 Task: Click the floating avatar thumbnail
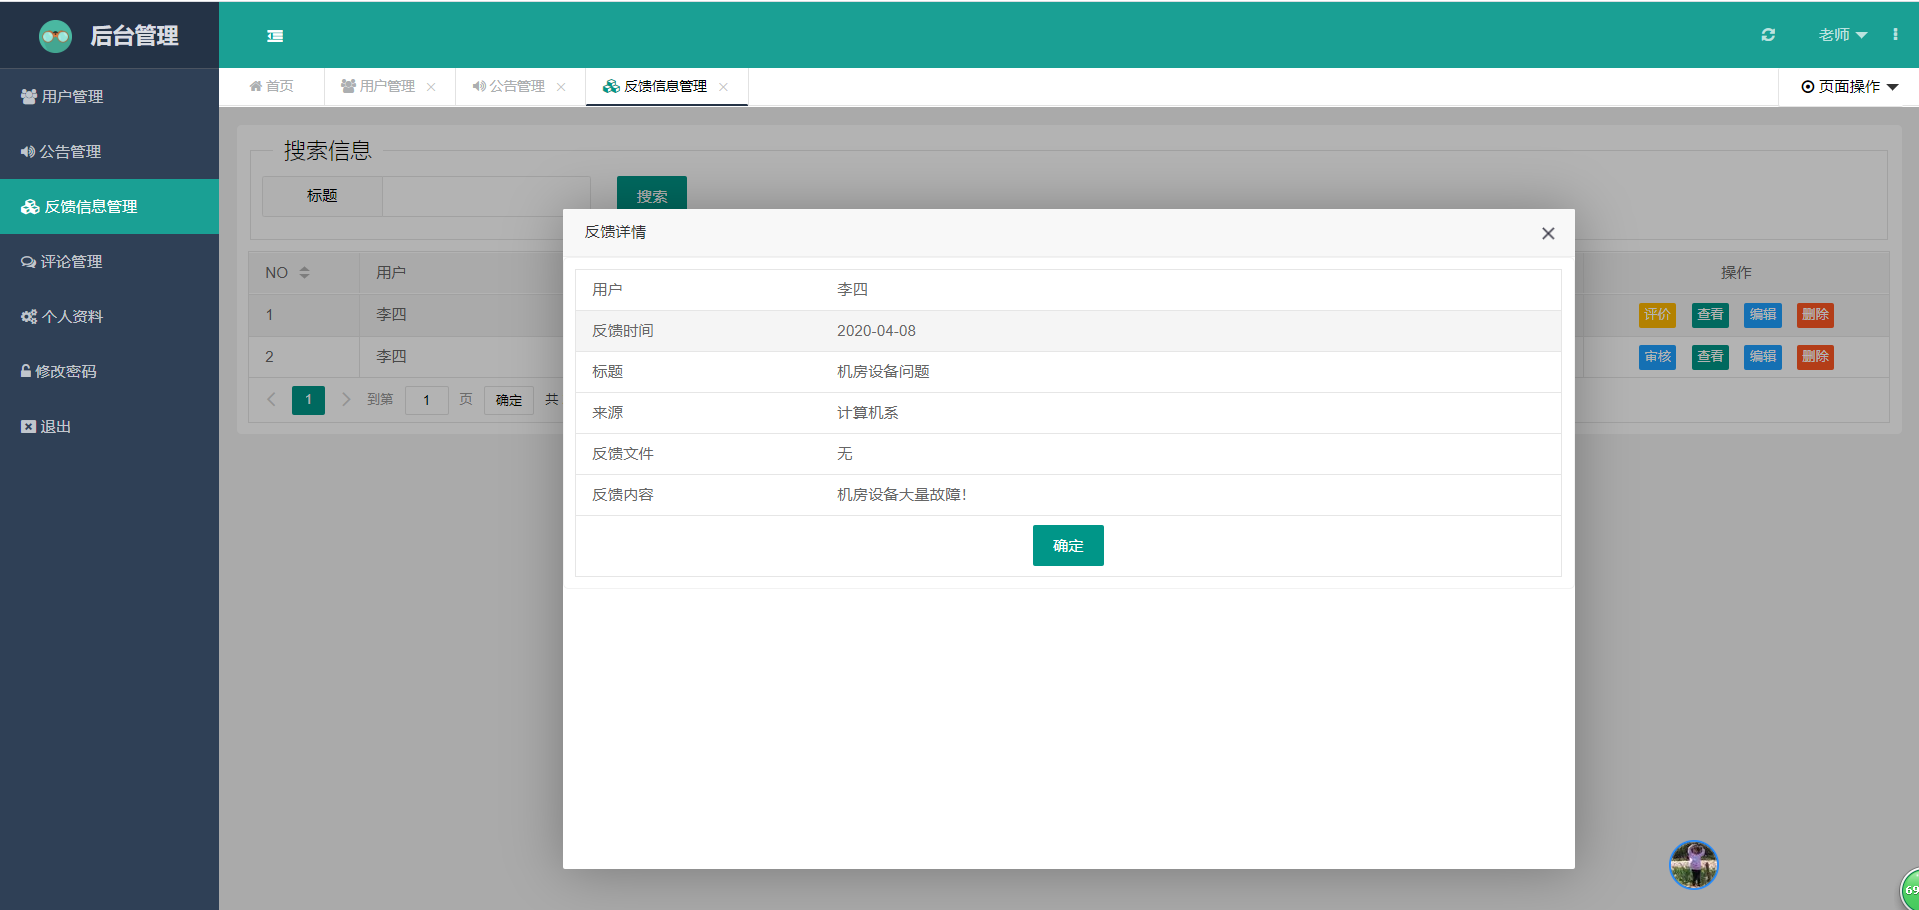point(1694,865)
